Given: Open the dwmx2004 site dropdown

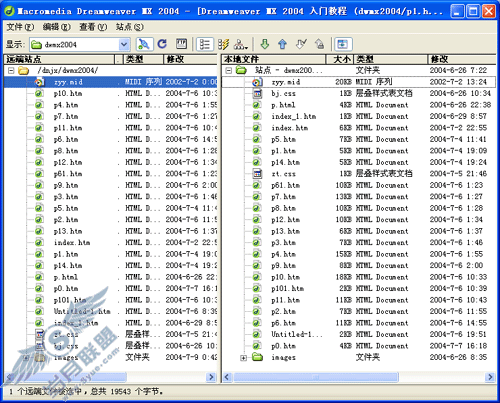Looking at the screenshot, I should 124,44.
